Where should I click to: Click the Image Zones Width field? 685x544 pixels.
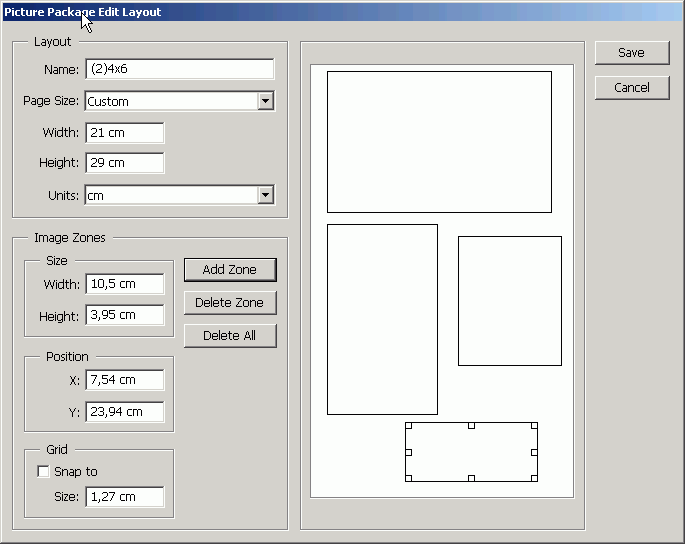125,284
